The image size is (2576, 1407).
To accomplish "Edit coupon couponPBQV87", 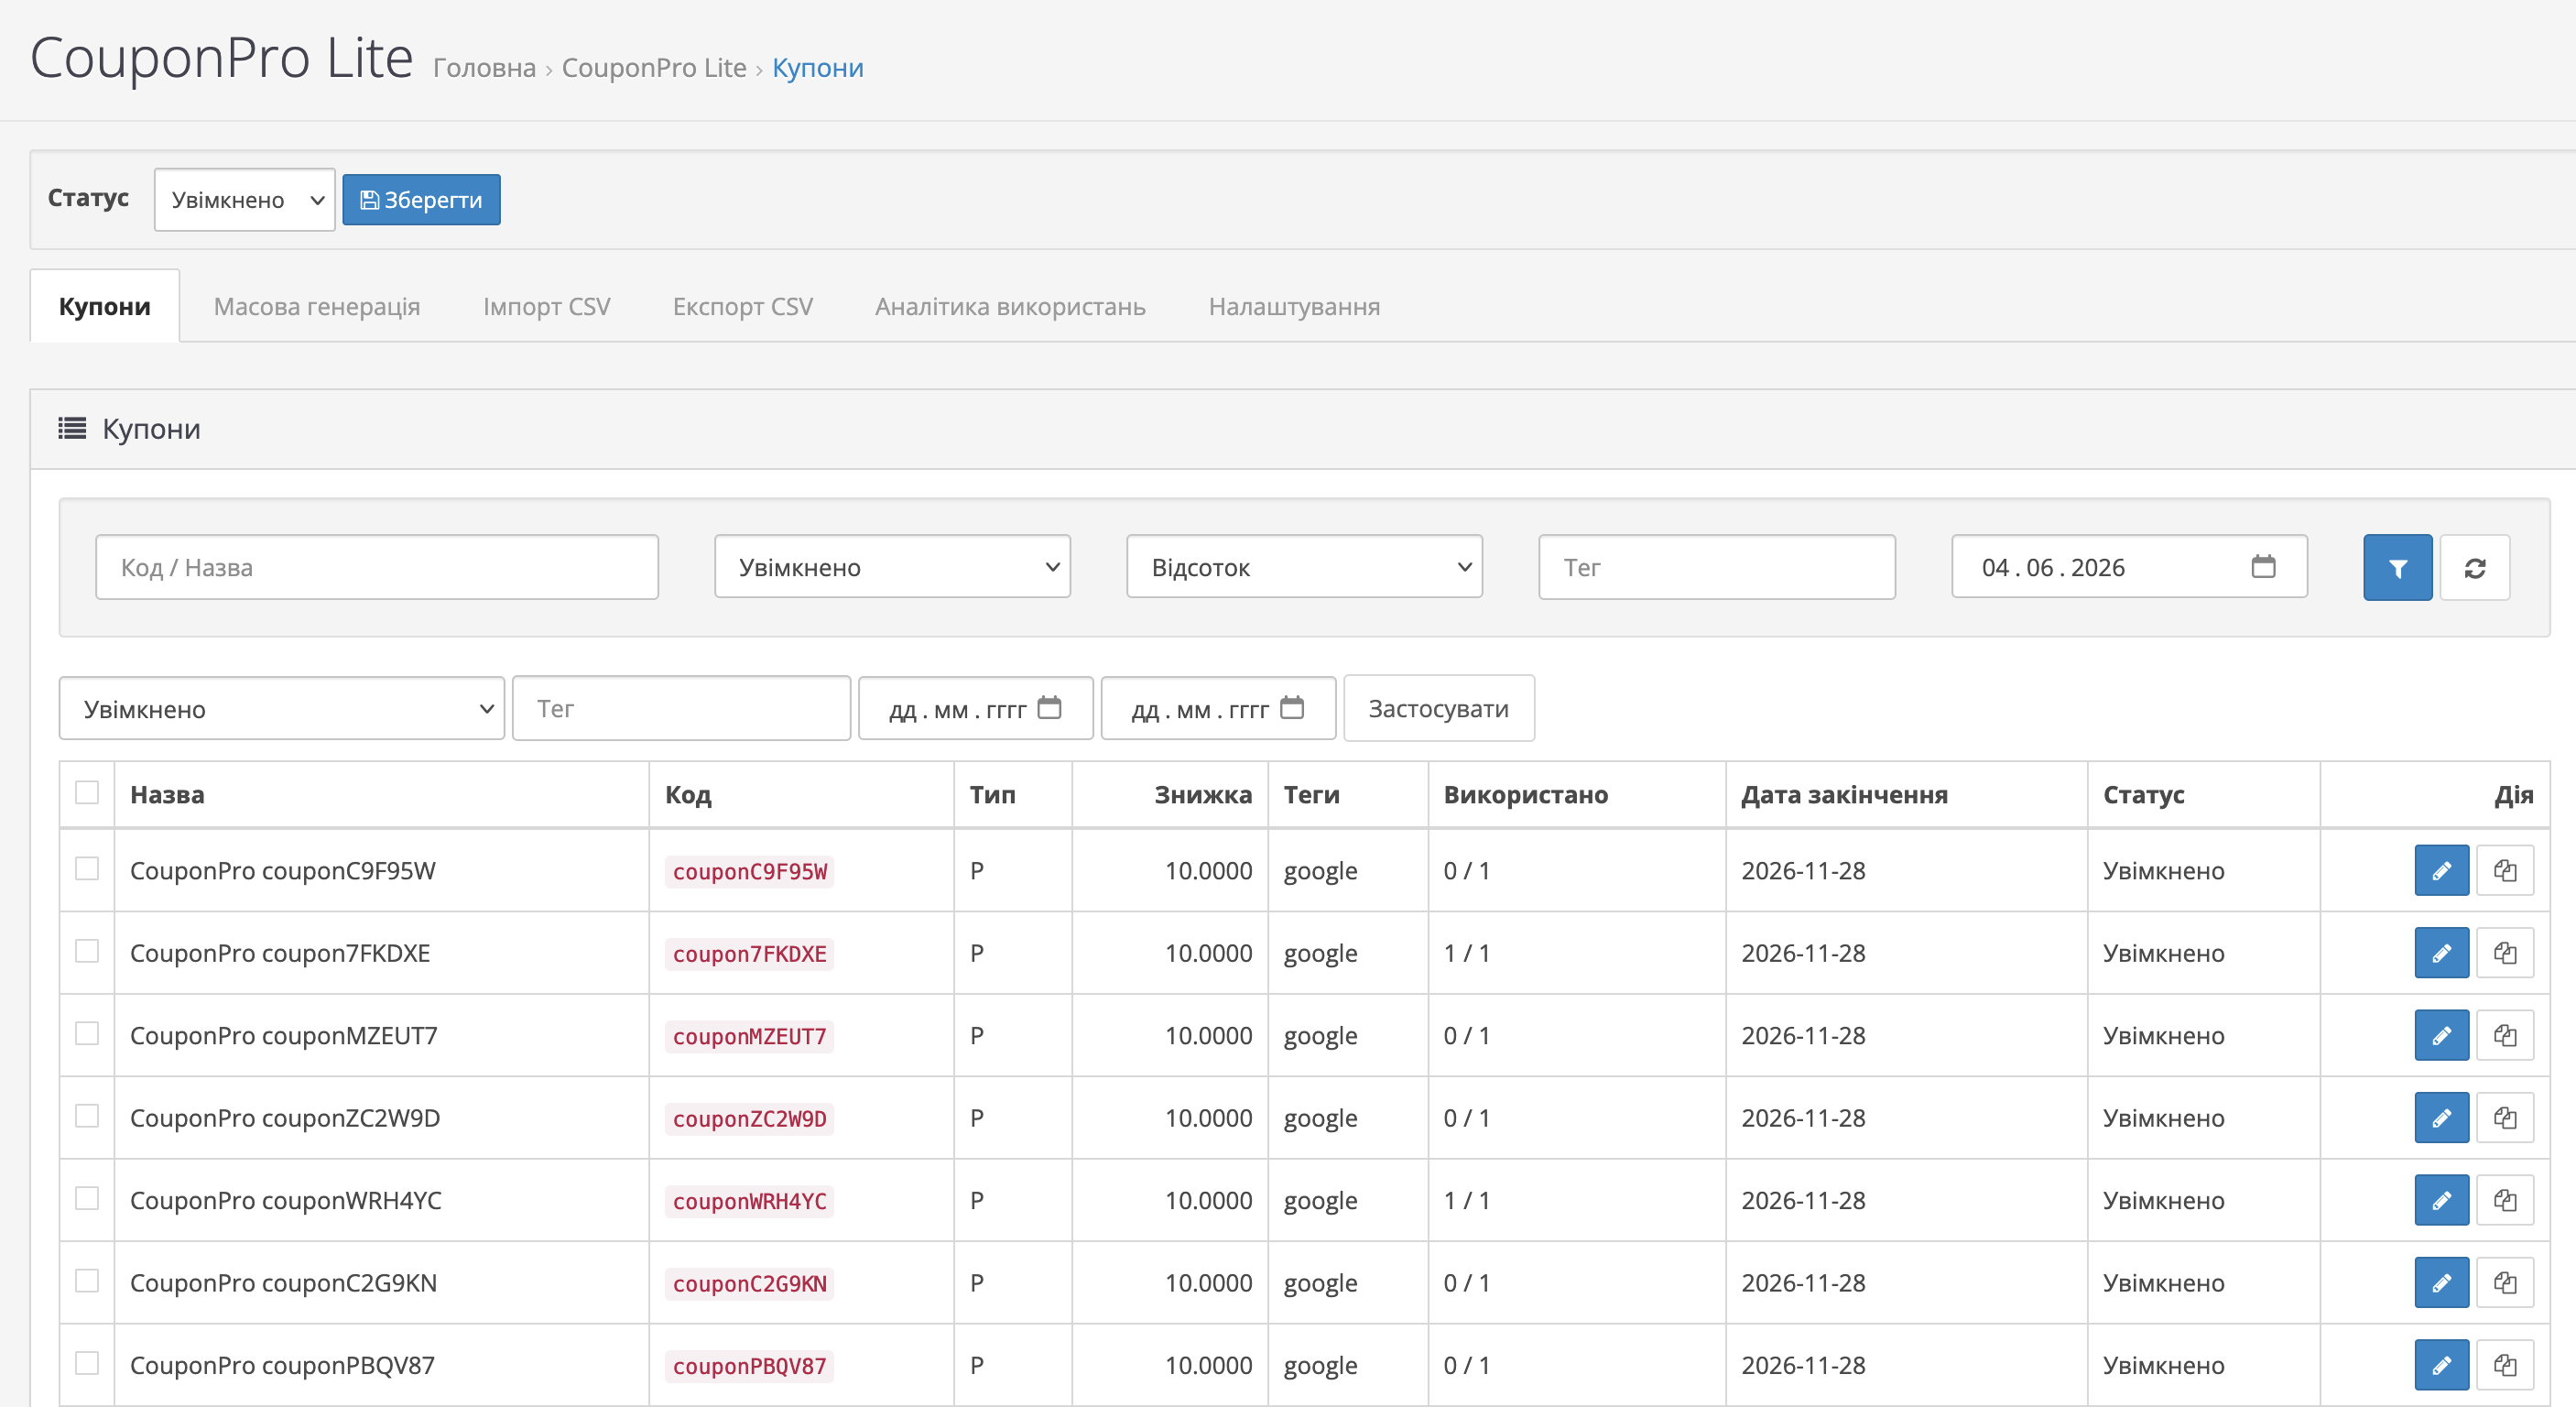I will [2441, 1365].
